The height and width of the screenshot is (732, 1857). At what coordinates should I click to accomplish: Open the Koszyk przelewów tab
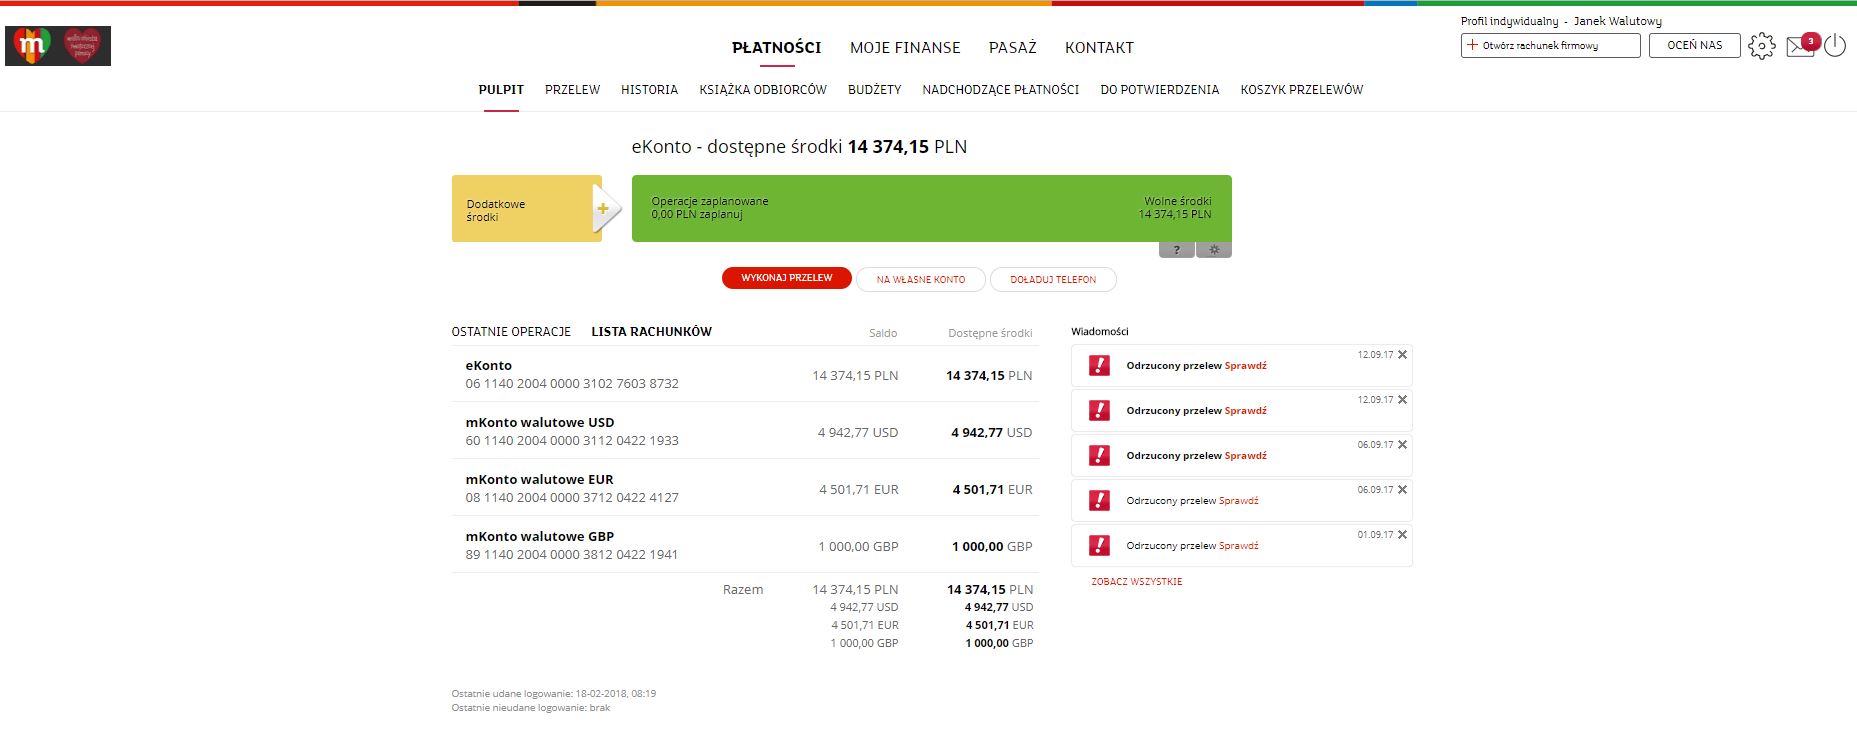[1302, 90]
